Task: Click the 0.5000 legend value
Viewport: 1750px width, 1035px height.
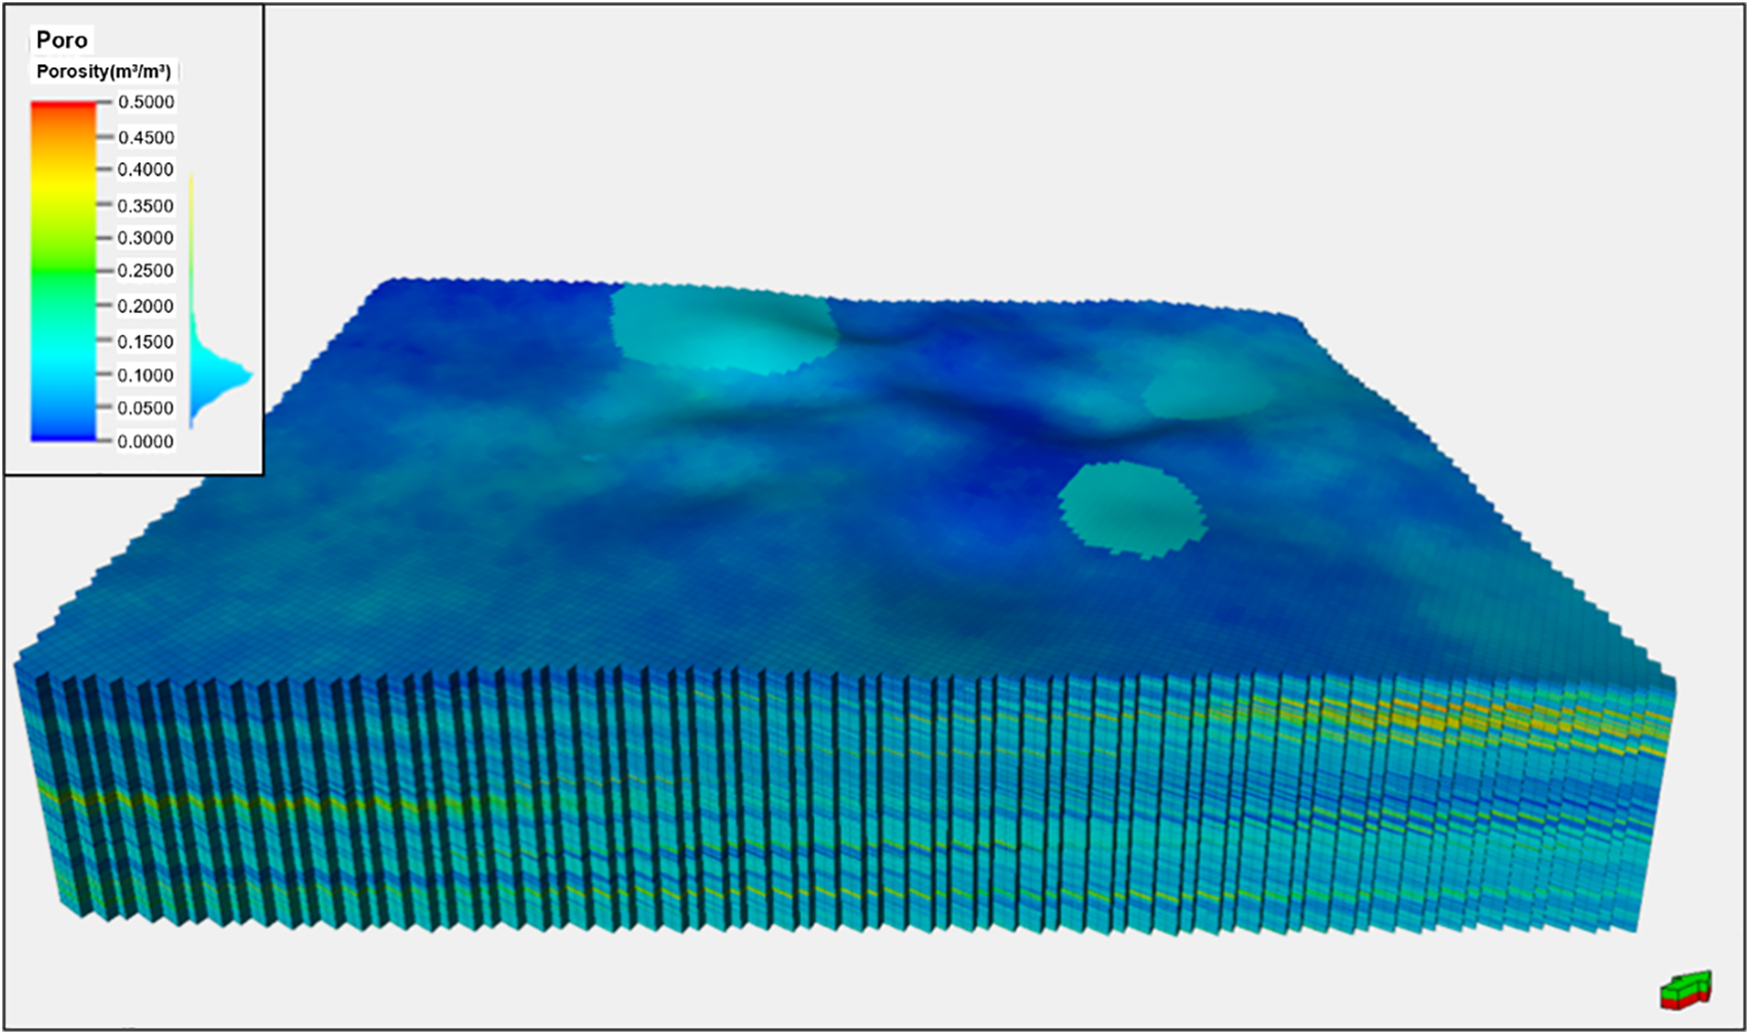Action: click(146, 102)
